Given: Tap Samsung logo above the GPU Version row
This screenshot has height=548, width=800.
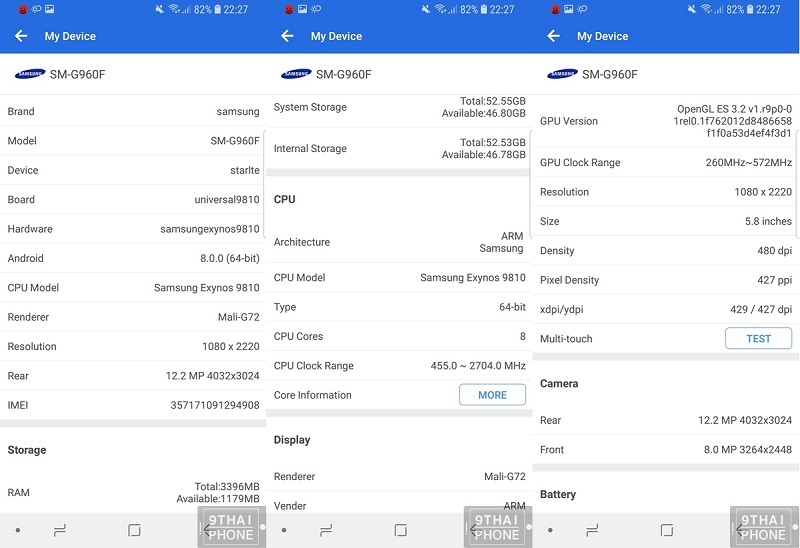Looking at the screenshot, I should point(562,74).
